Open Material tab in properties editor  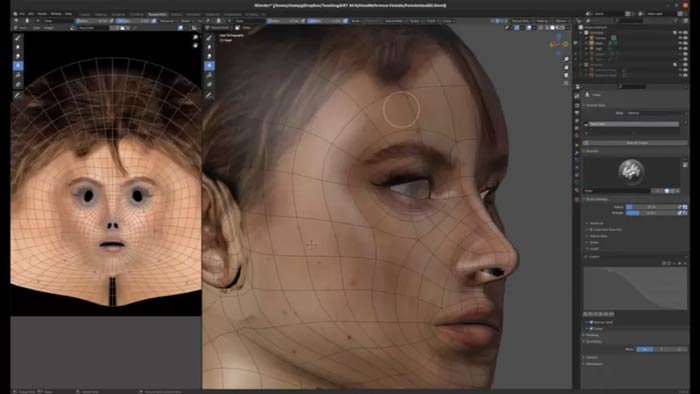(x=577, y=190)
